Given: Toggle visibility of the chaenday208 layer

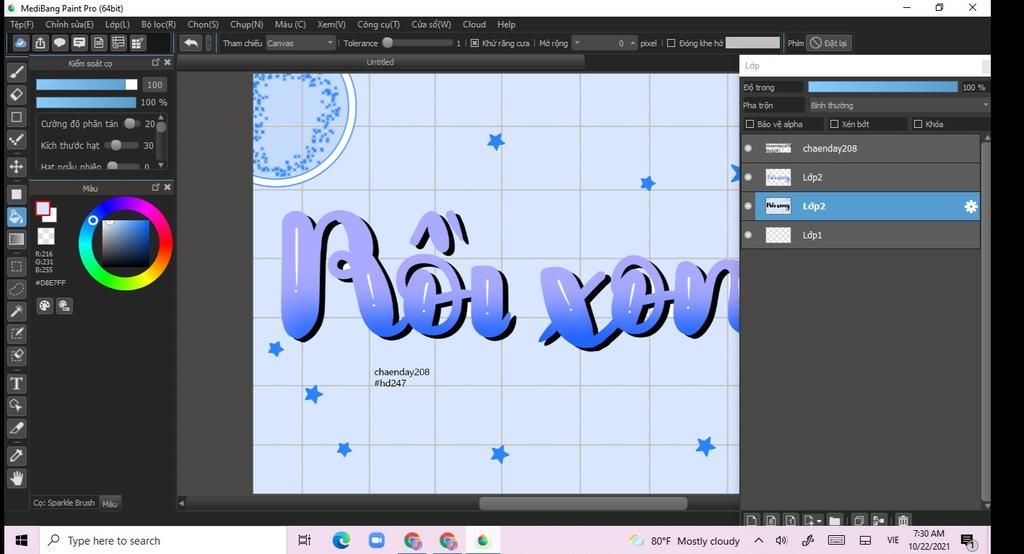Looking at the screenshot, I should 748,148.
